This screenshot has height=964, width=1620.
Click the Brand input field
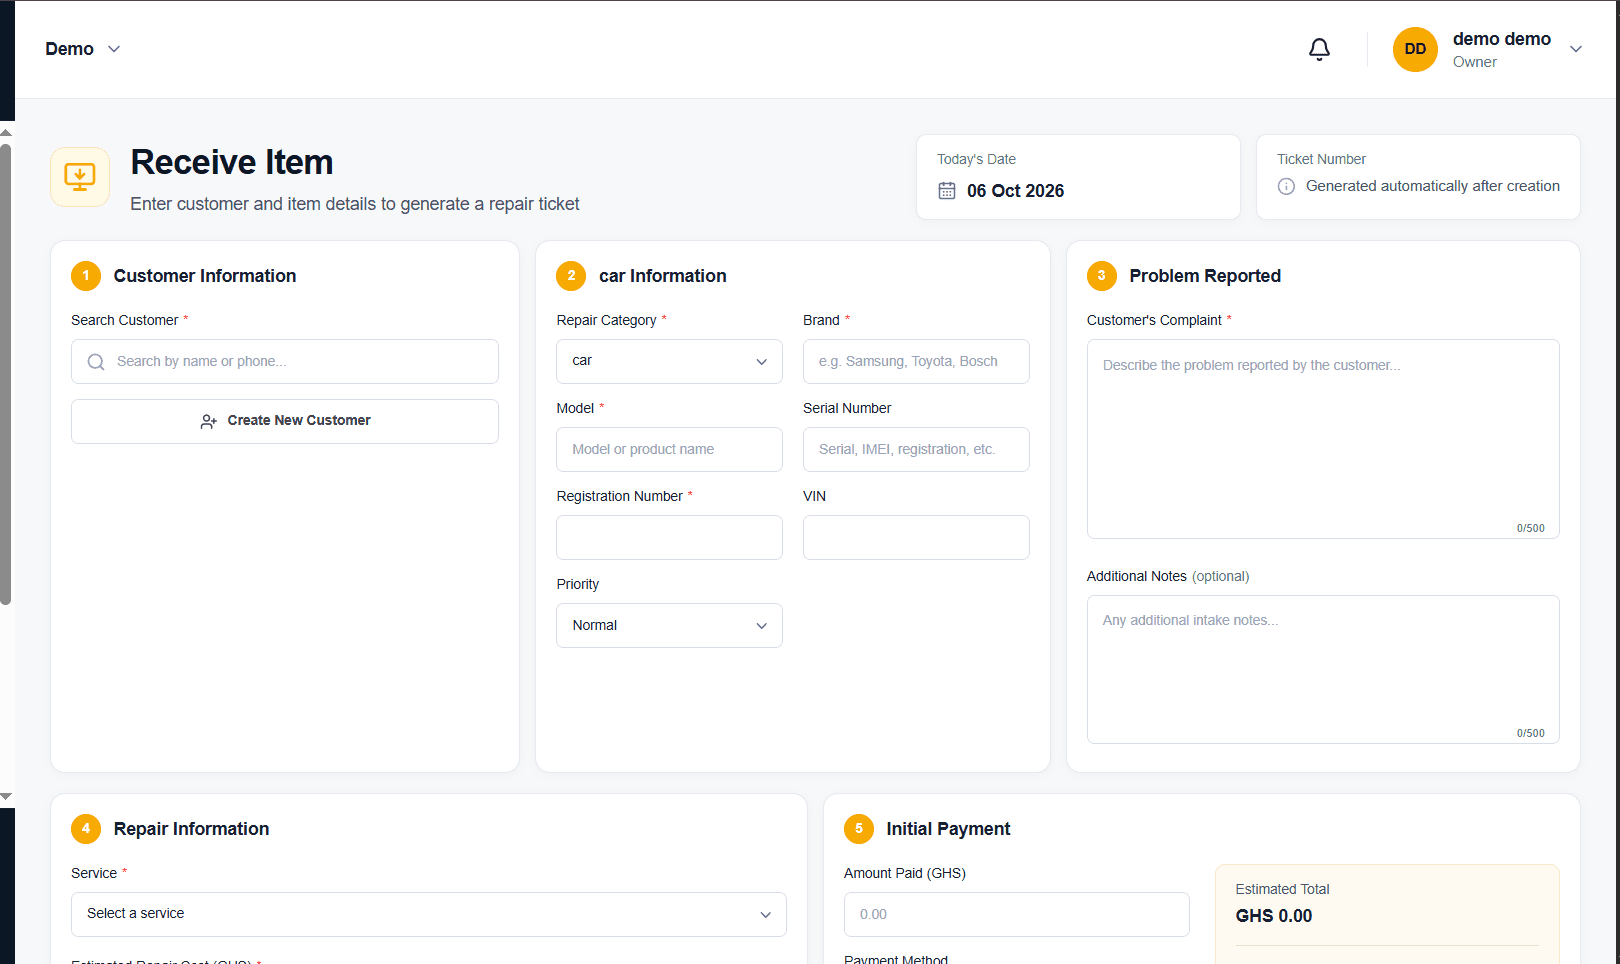916,361
